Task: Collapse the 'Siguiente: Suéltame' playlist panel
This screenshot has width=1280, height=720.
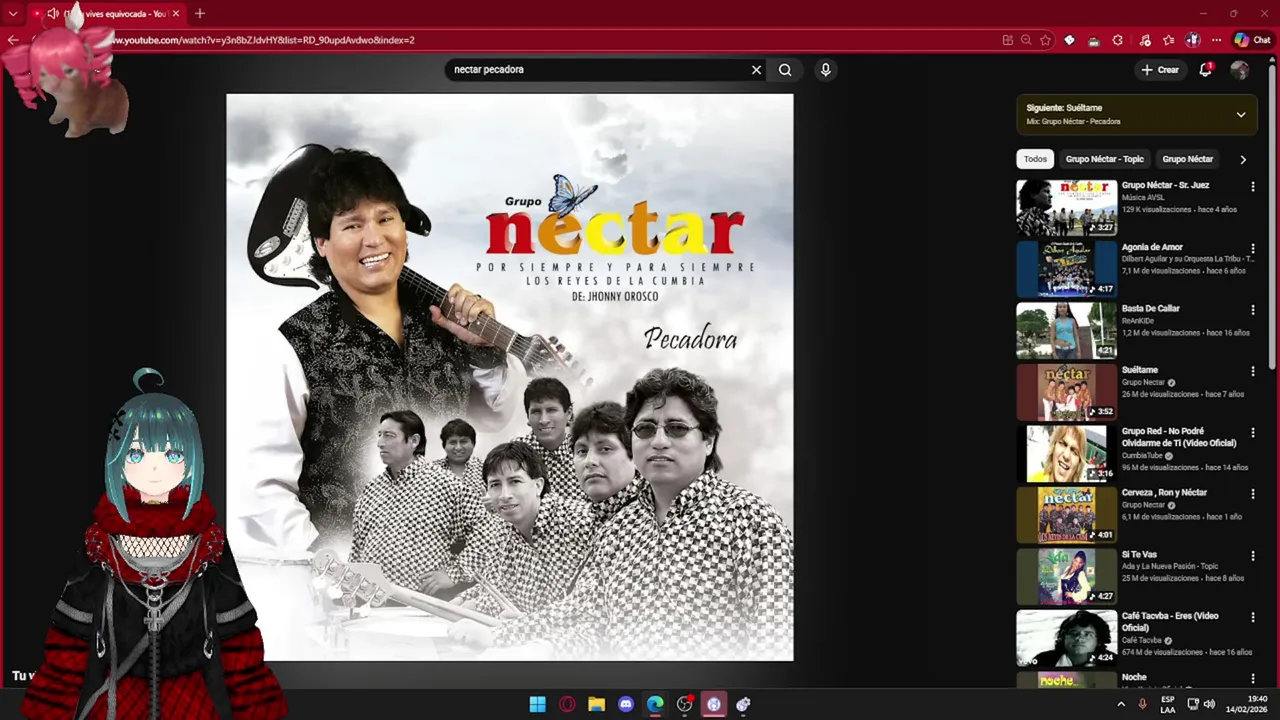Action: tap(1241, 115)
